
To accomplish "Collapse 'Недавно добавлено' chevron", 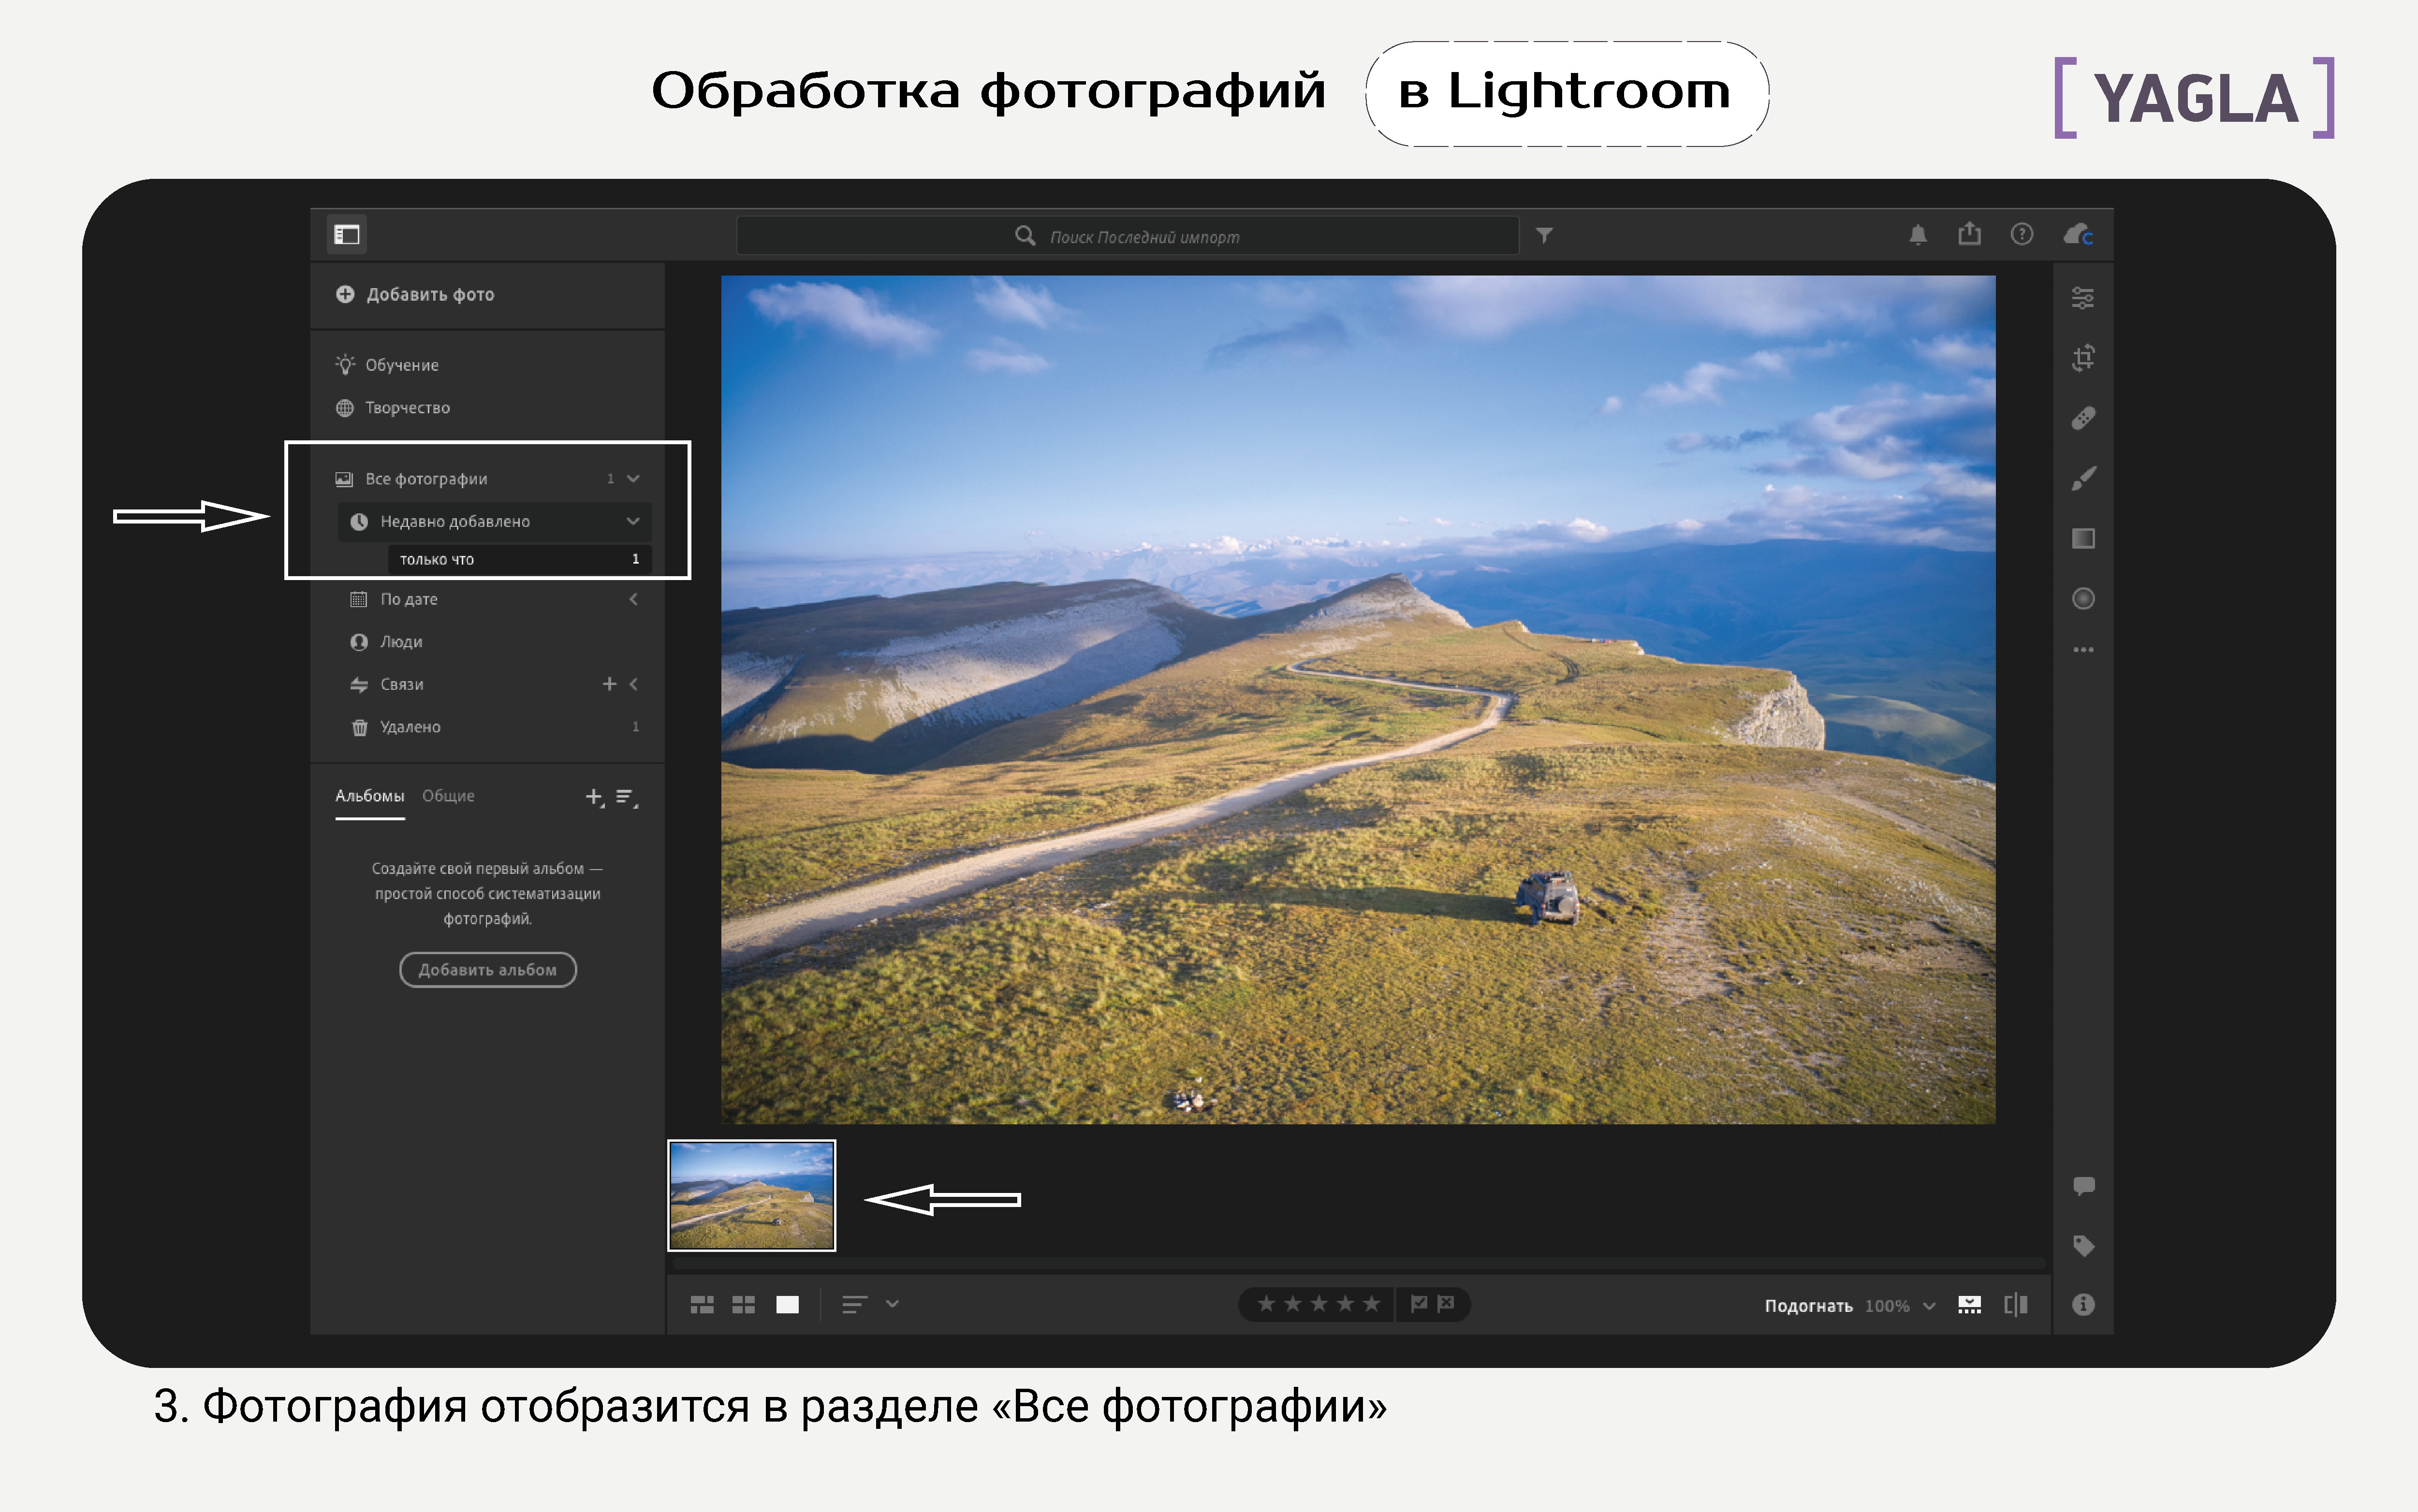I will 633,521.
